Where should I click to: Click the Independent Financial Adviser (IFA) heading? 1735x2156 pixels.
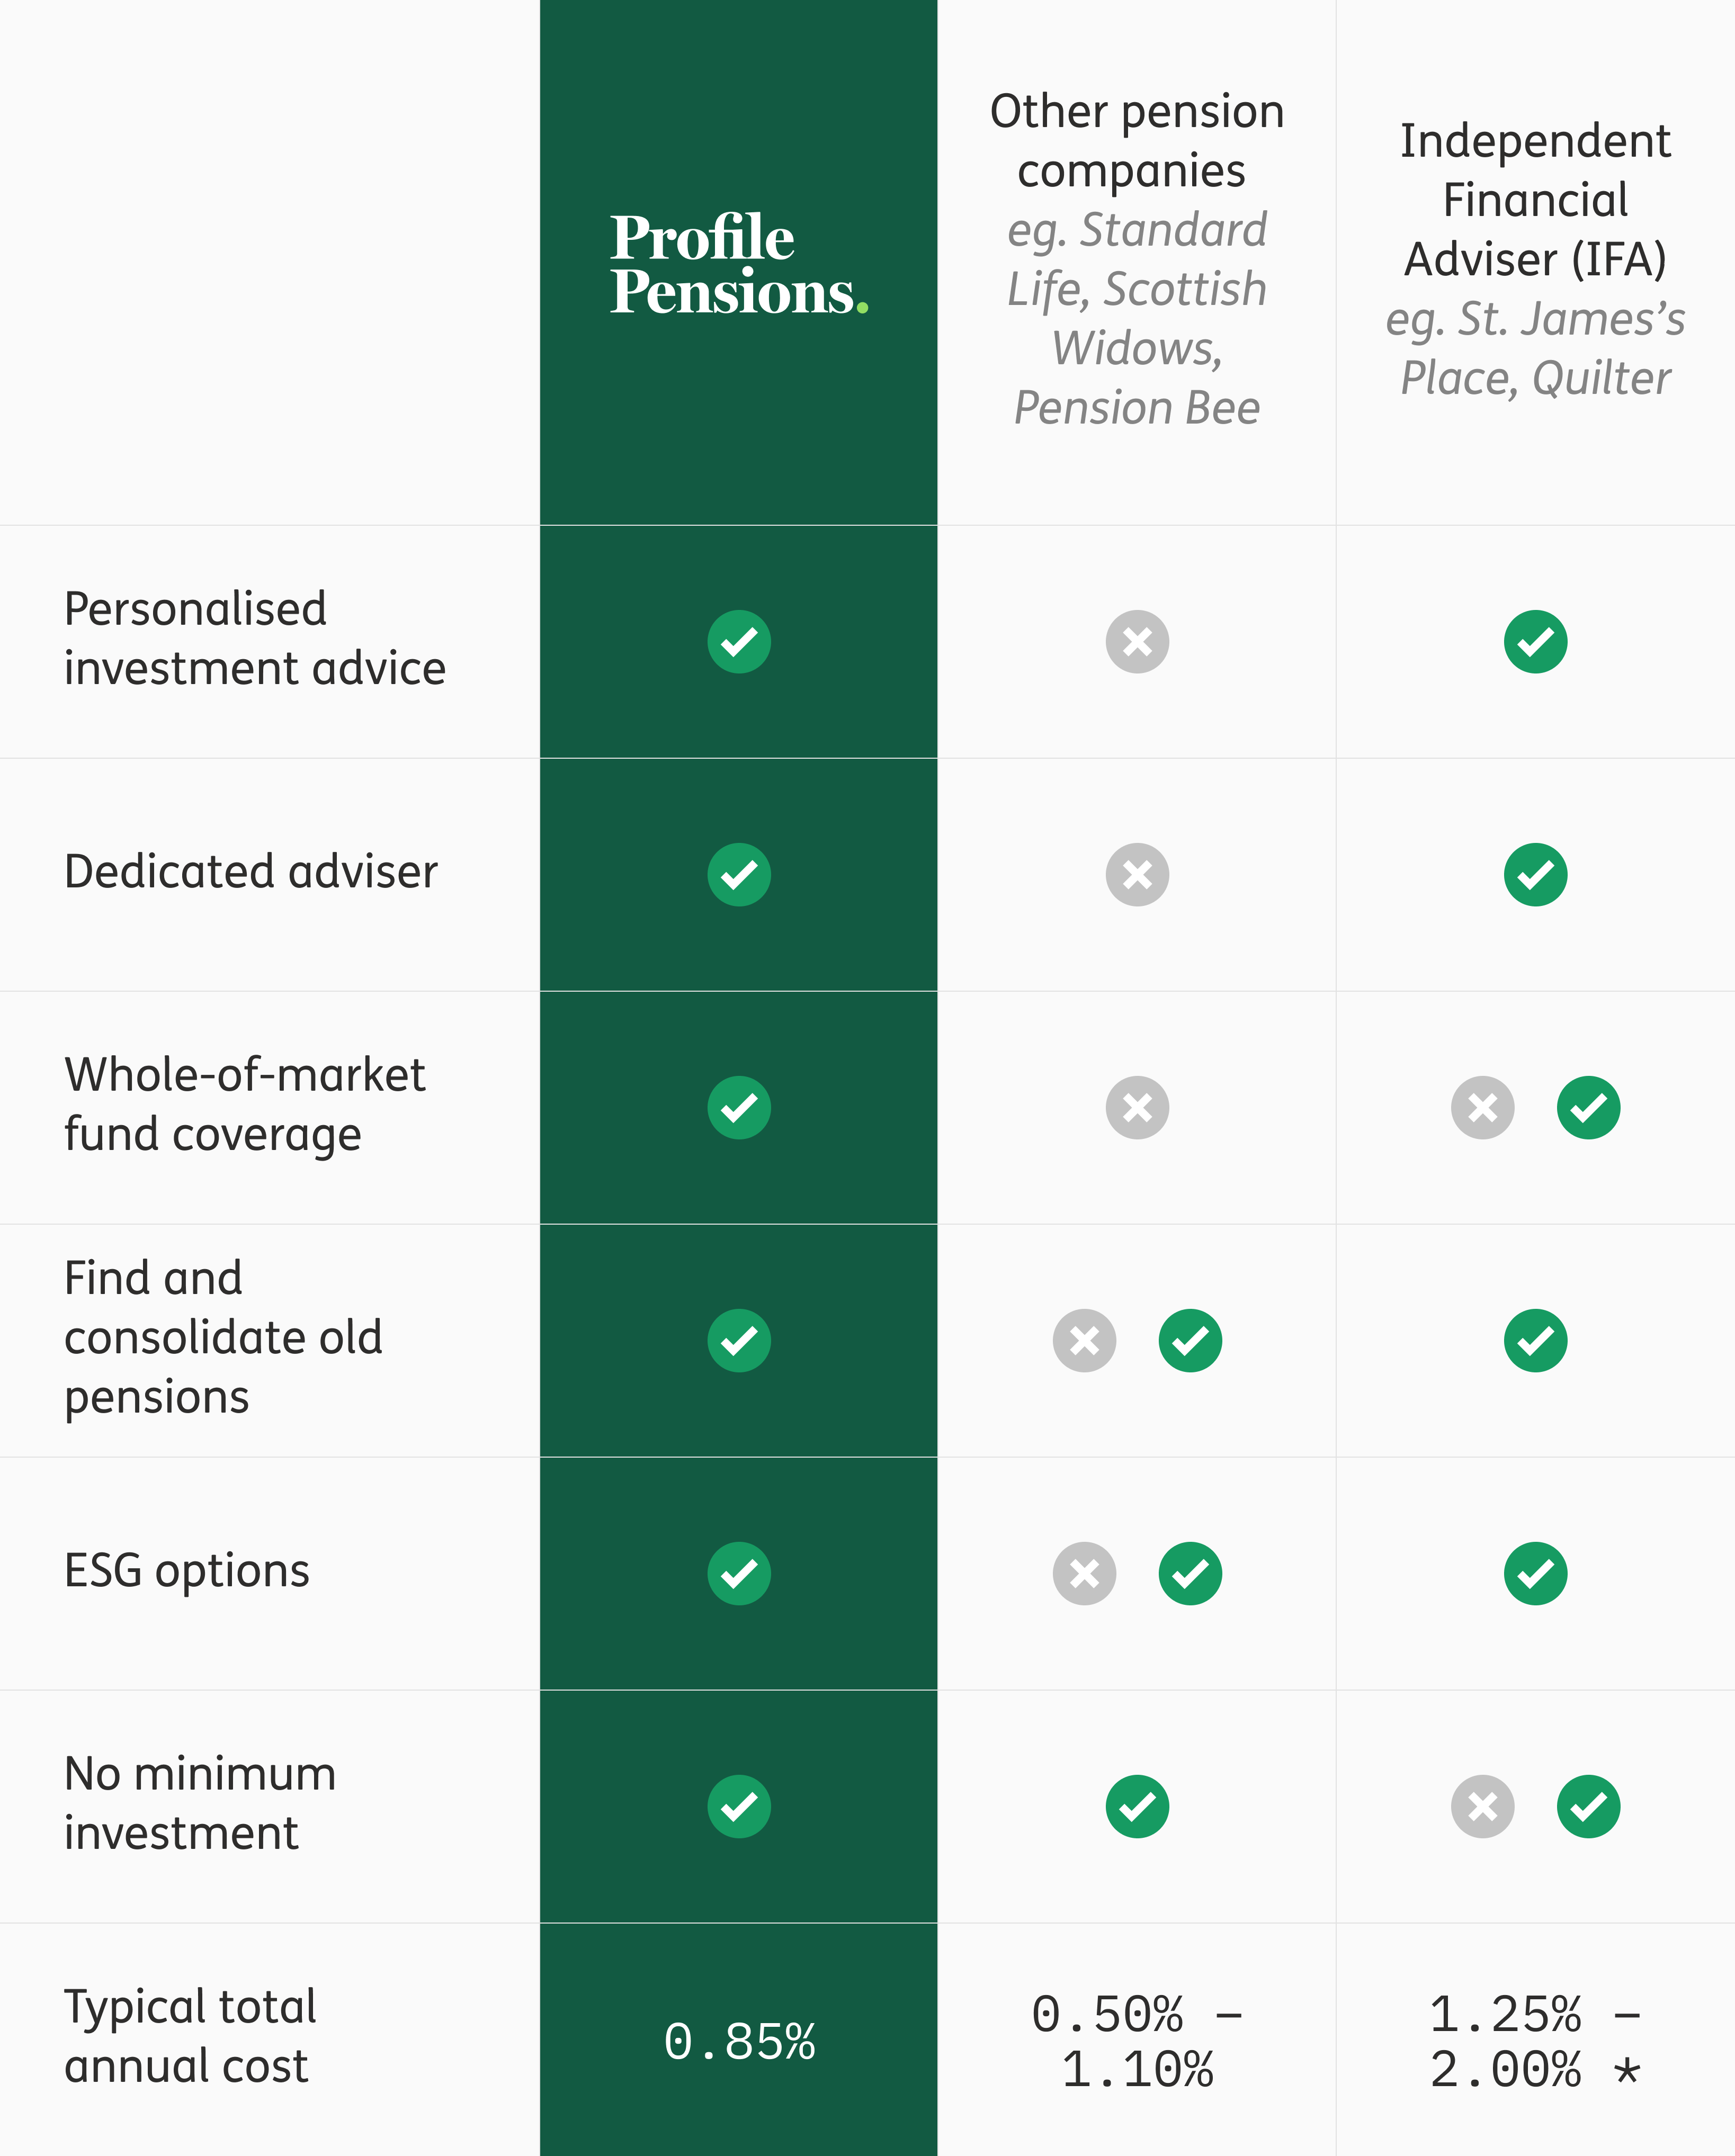point(1535,200)
